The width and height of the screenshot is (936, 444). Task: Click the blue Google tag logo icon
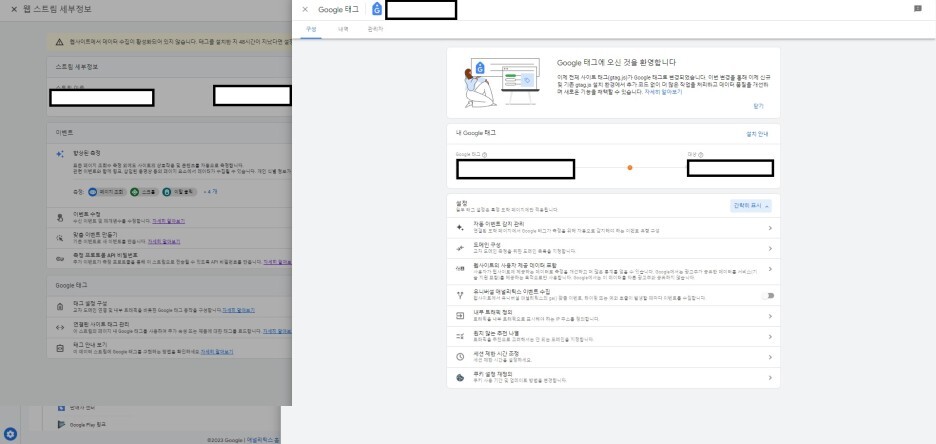pos(377,9)
